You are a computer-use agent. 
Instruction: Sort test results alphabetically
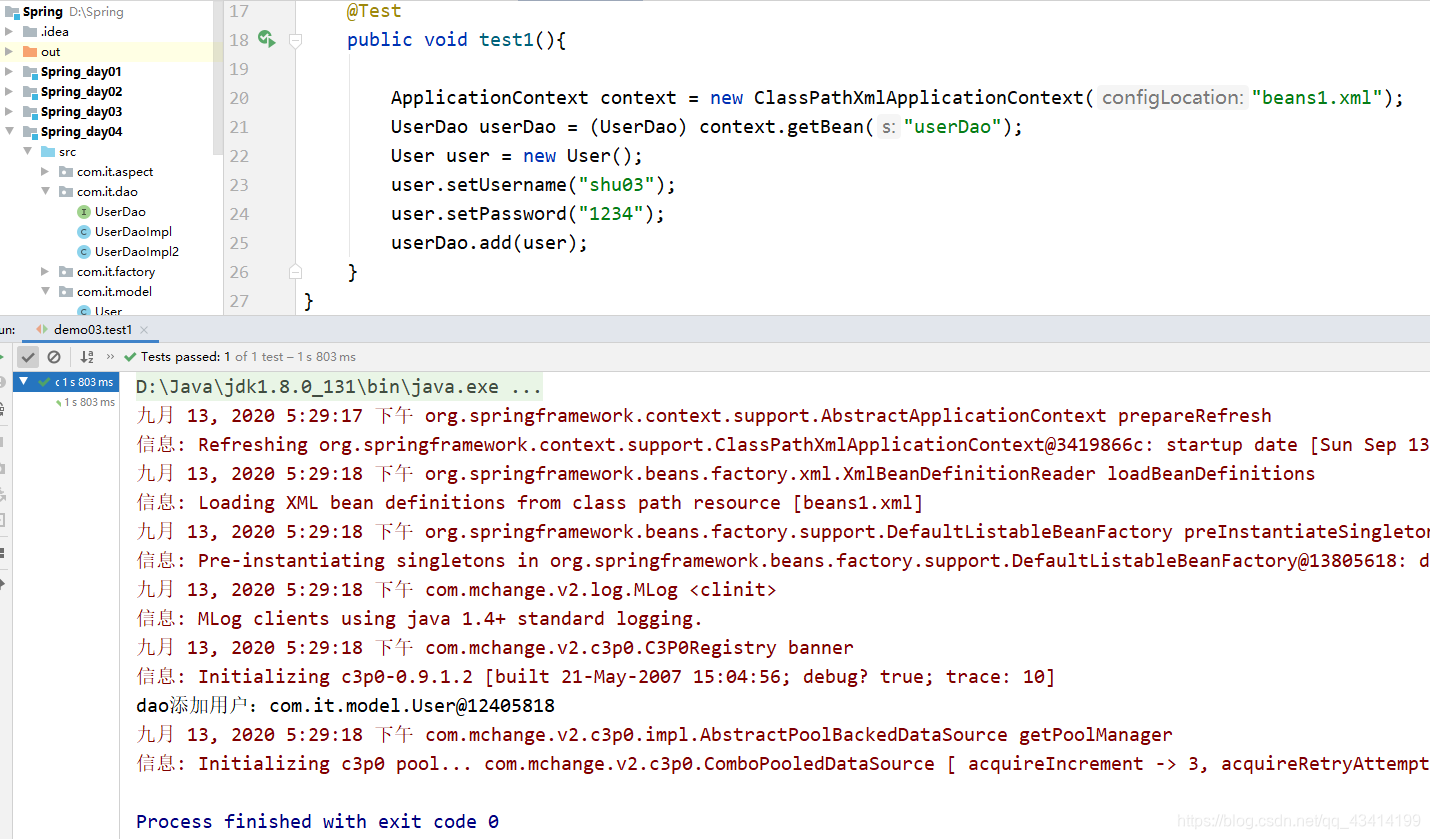coord(87,356)
